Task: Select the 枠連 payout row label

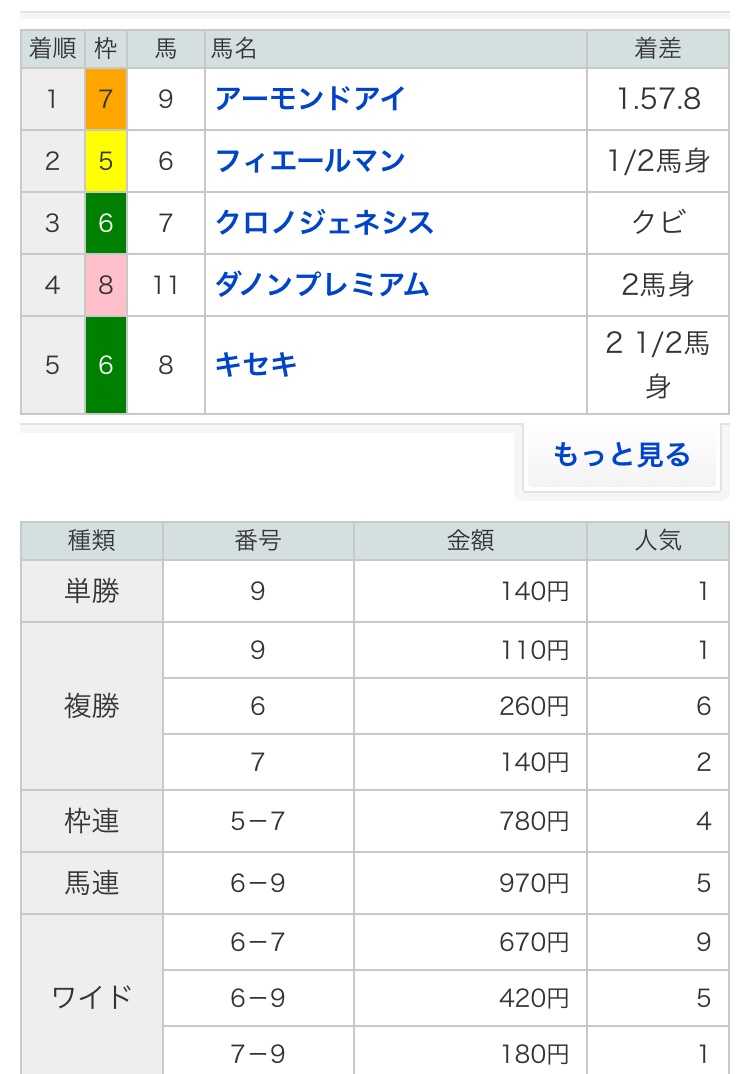Action: pyautogui.click(x=92, y=821)
